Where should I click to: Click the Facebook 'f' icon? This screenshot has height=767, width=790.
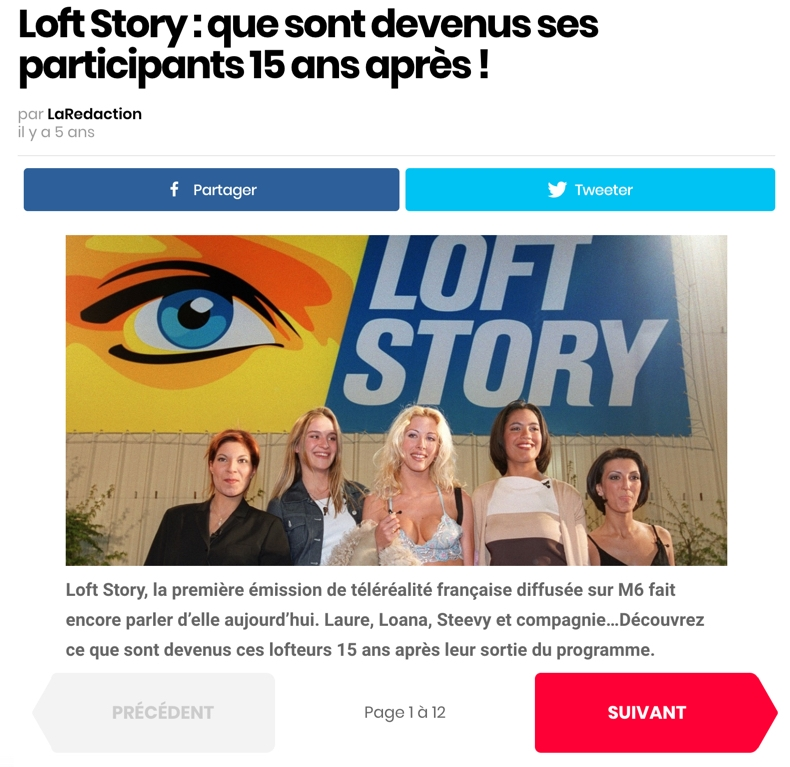tap(174, 189)
